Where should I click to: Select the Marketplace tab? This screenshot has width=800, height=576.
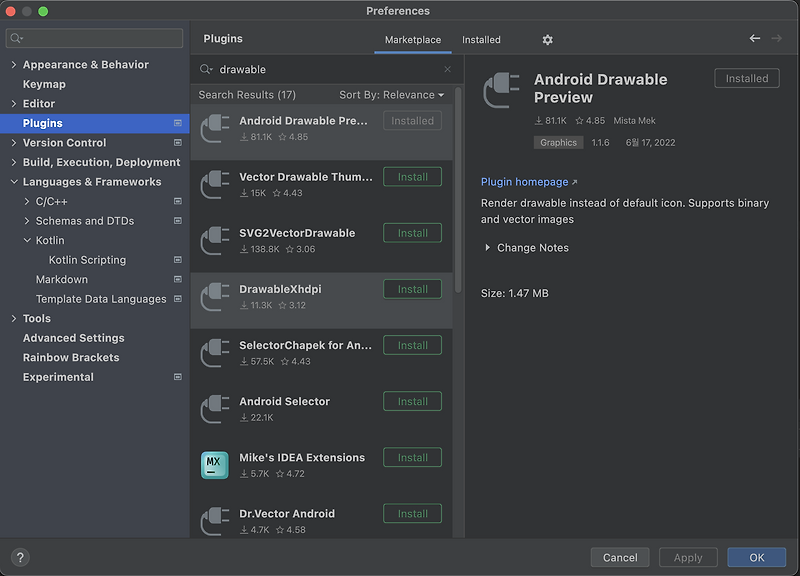pos(413,40)
